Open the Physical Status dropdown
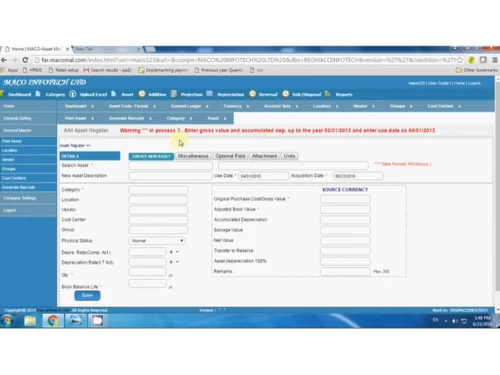500x375 pixels. click(157, 241)
